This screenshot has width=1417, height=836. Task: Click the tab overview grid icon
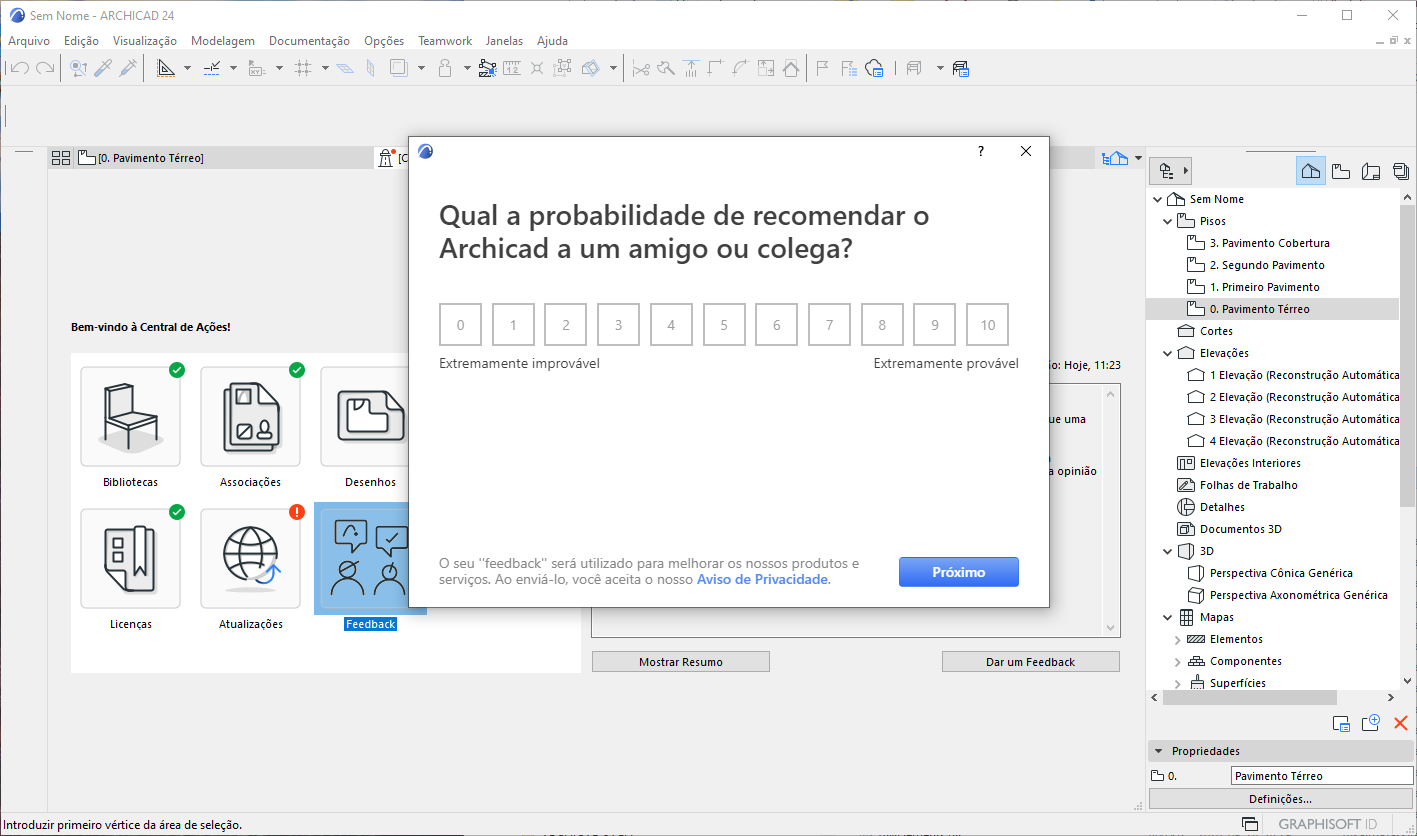61,158
